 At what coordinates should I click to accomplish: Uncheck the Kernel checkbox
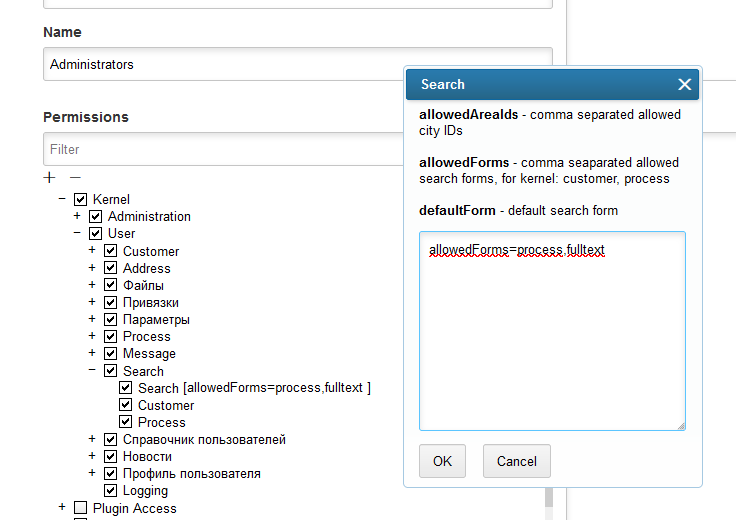point(80,199)
